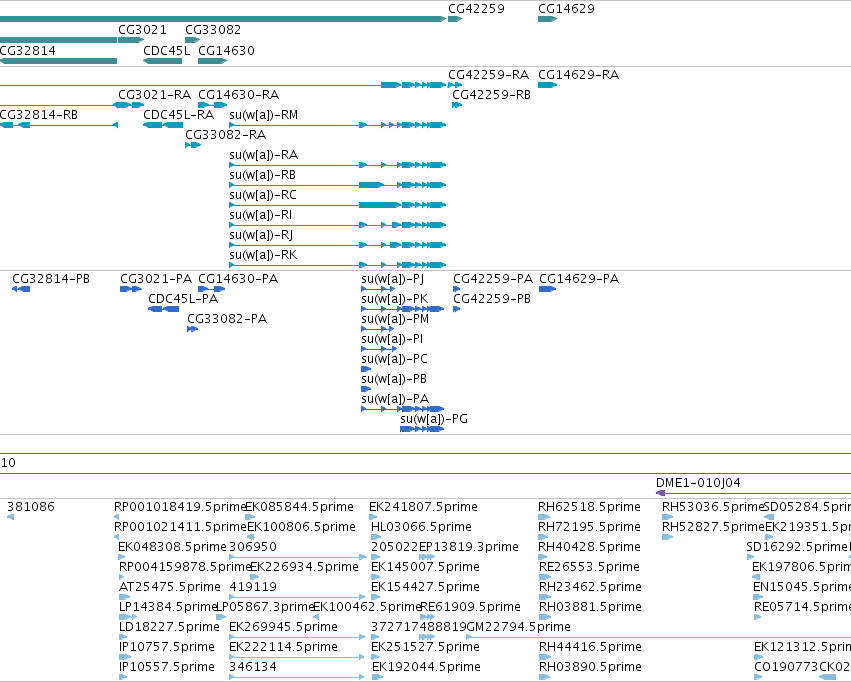
Task: Select transcript su(w[a])-RA label
Action: pyautogui.click(x=263, y=155)
